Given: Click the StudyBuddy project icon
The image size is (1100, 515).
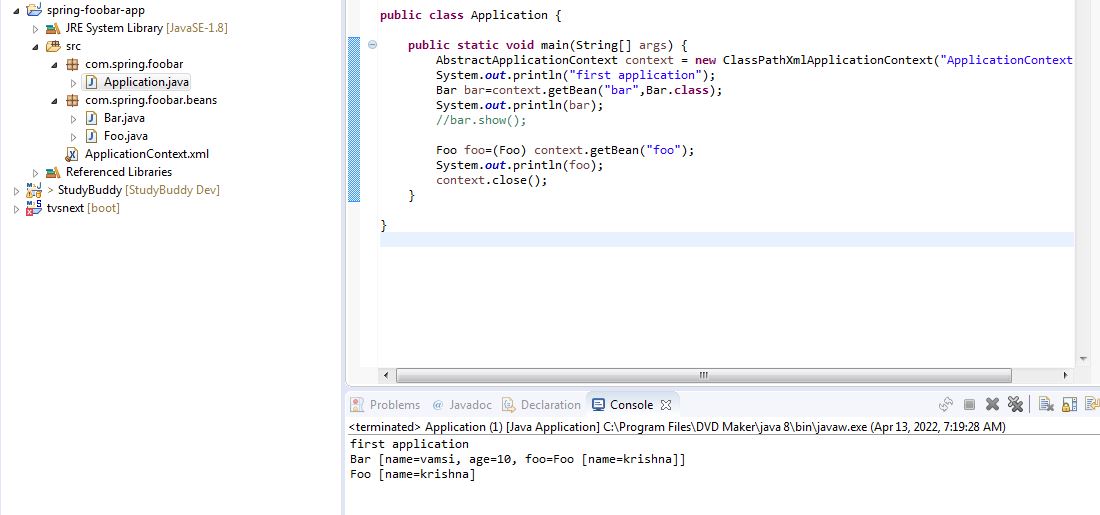Looking at the screenshot, I should [x=34, y=190].
